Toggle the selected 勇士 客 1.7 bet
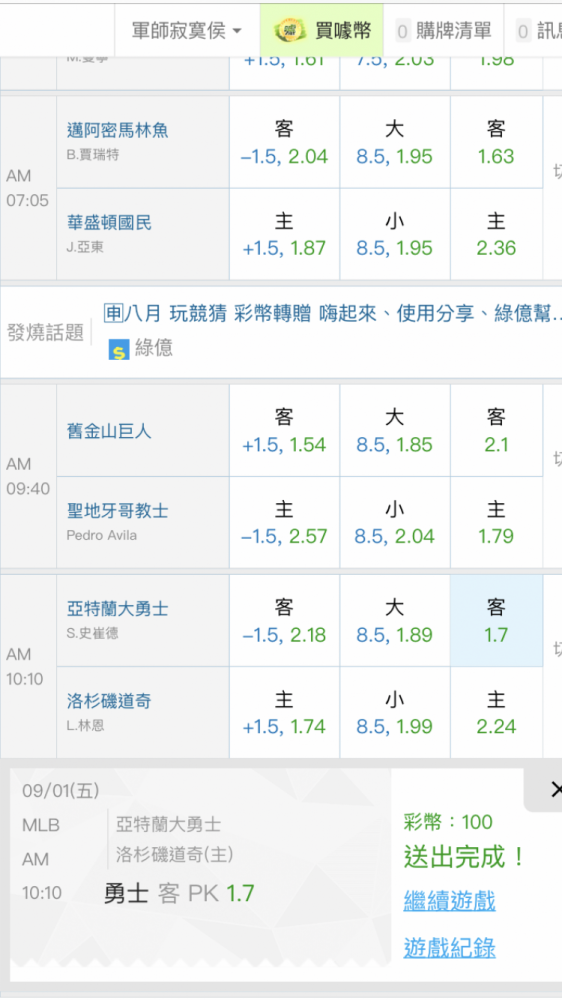Image resolution: width=562 pixels, height=1000 pixels. coord(496,621)
